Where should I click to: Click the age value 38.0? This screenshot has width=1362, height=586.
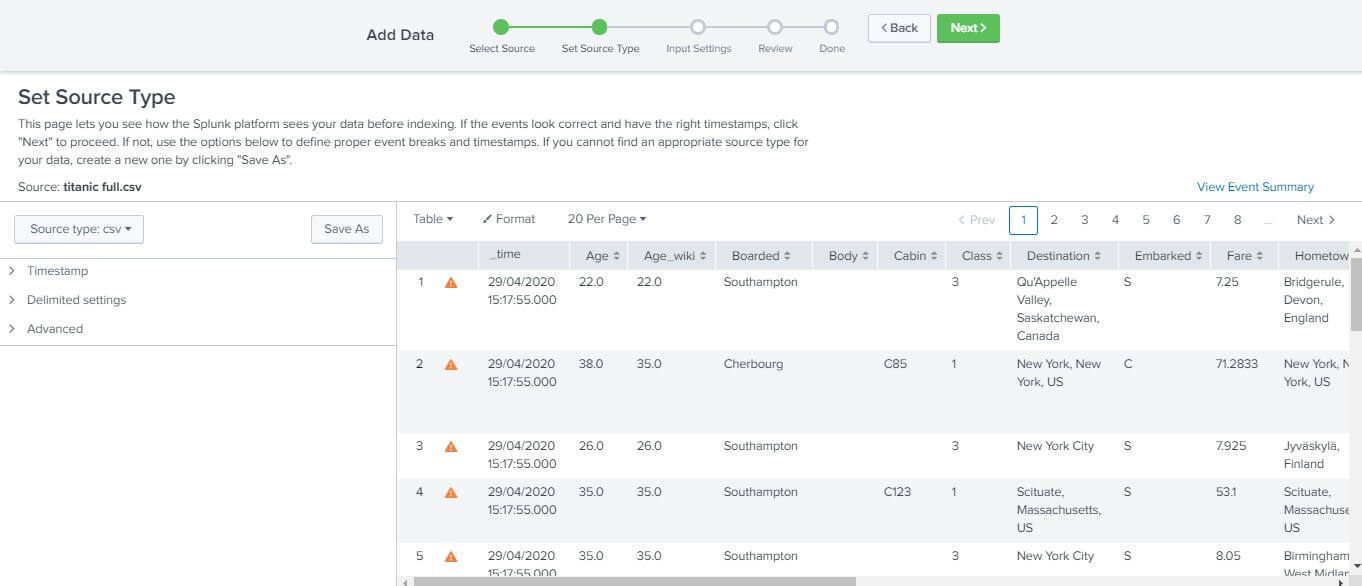pyautogui.click(x=591, y=364)
